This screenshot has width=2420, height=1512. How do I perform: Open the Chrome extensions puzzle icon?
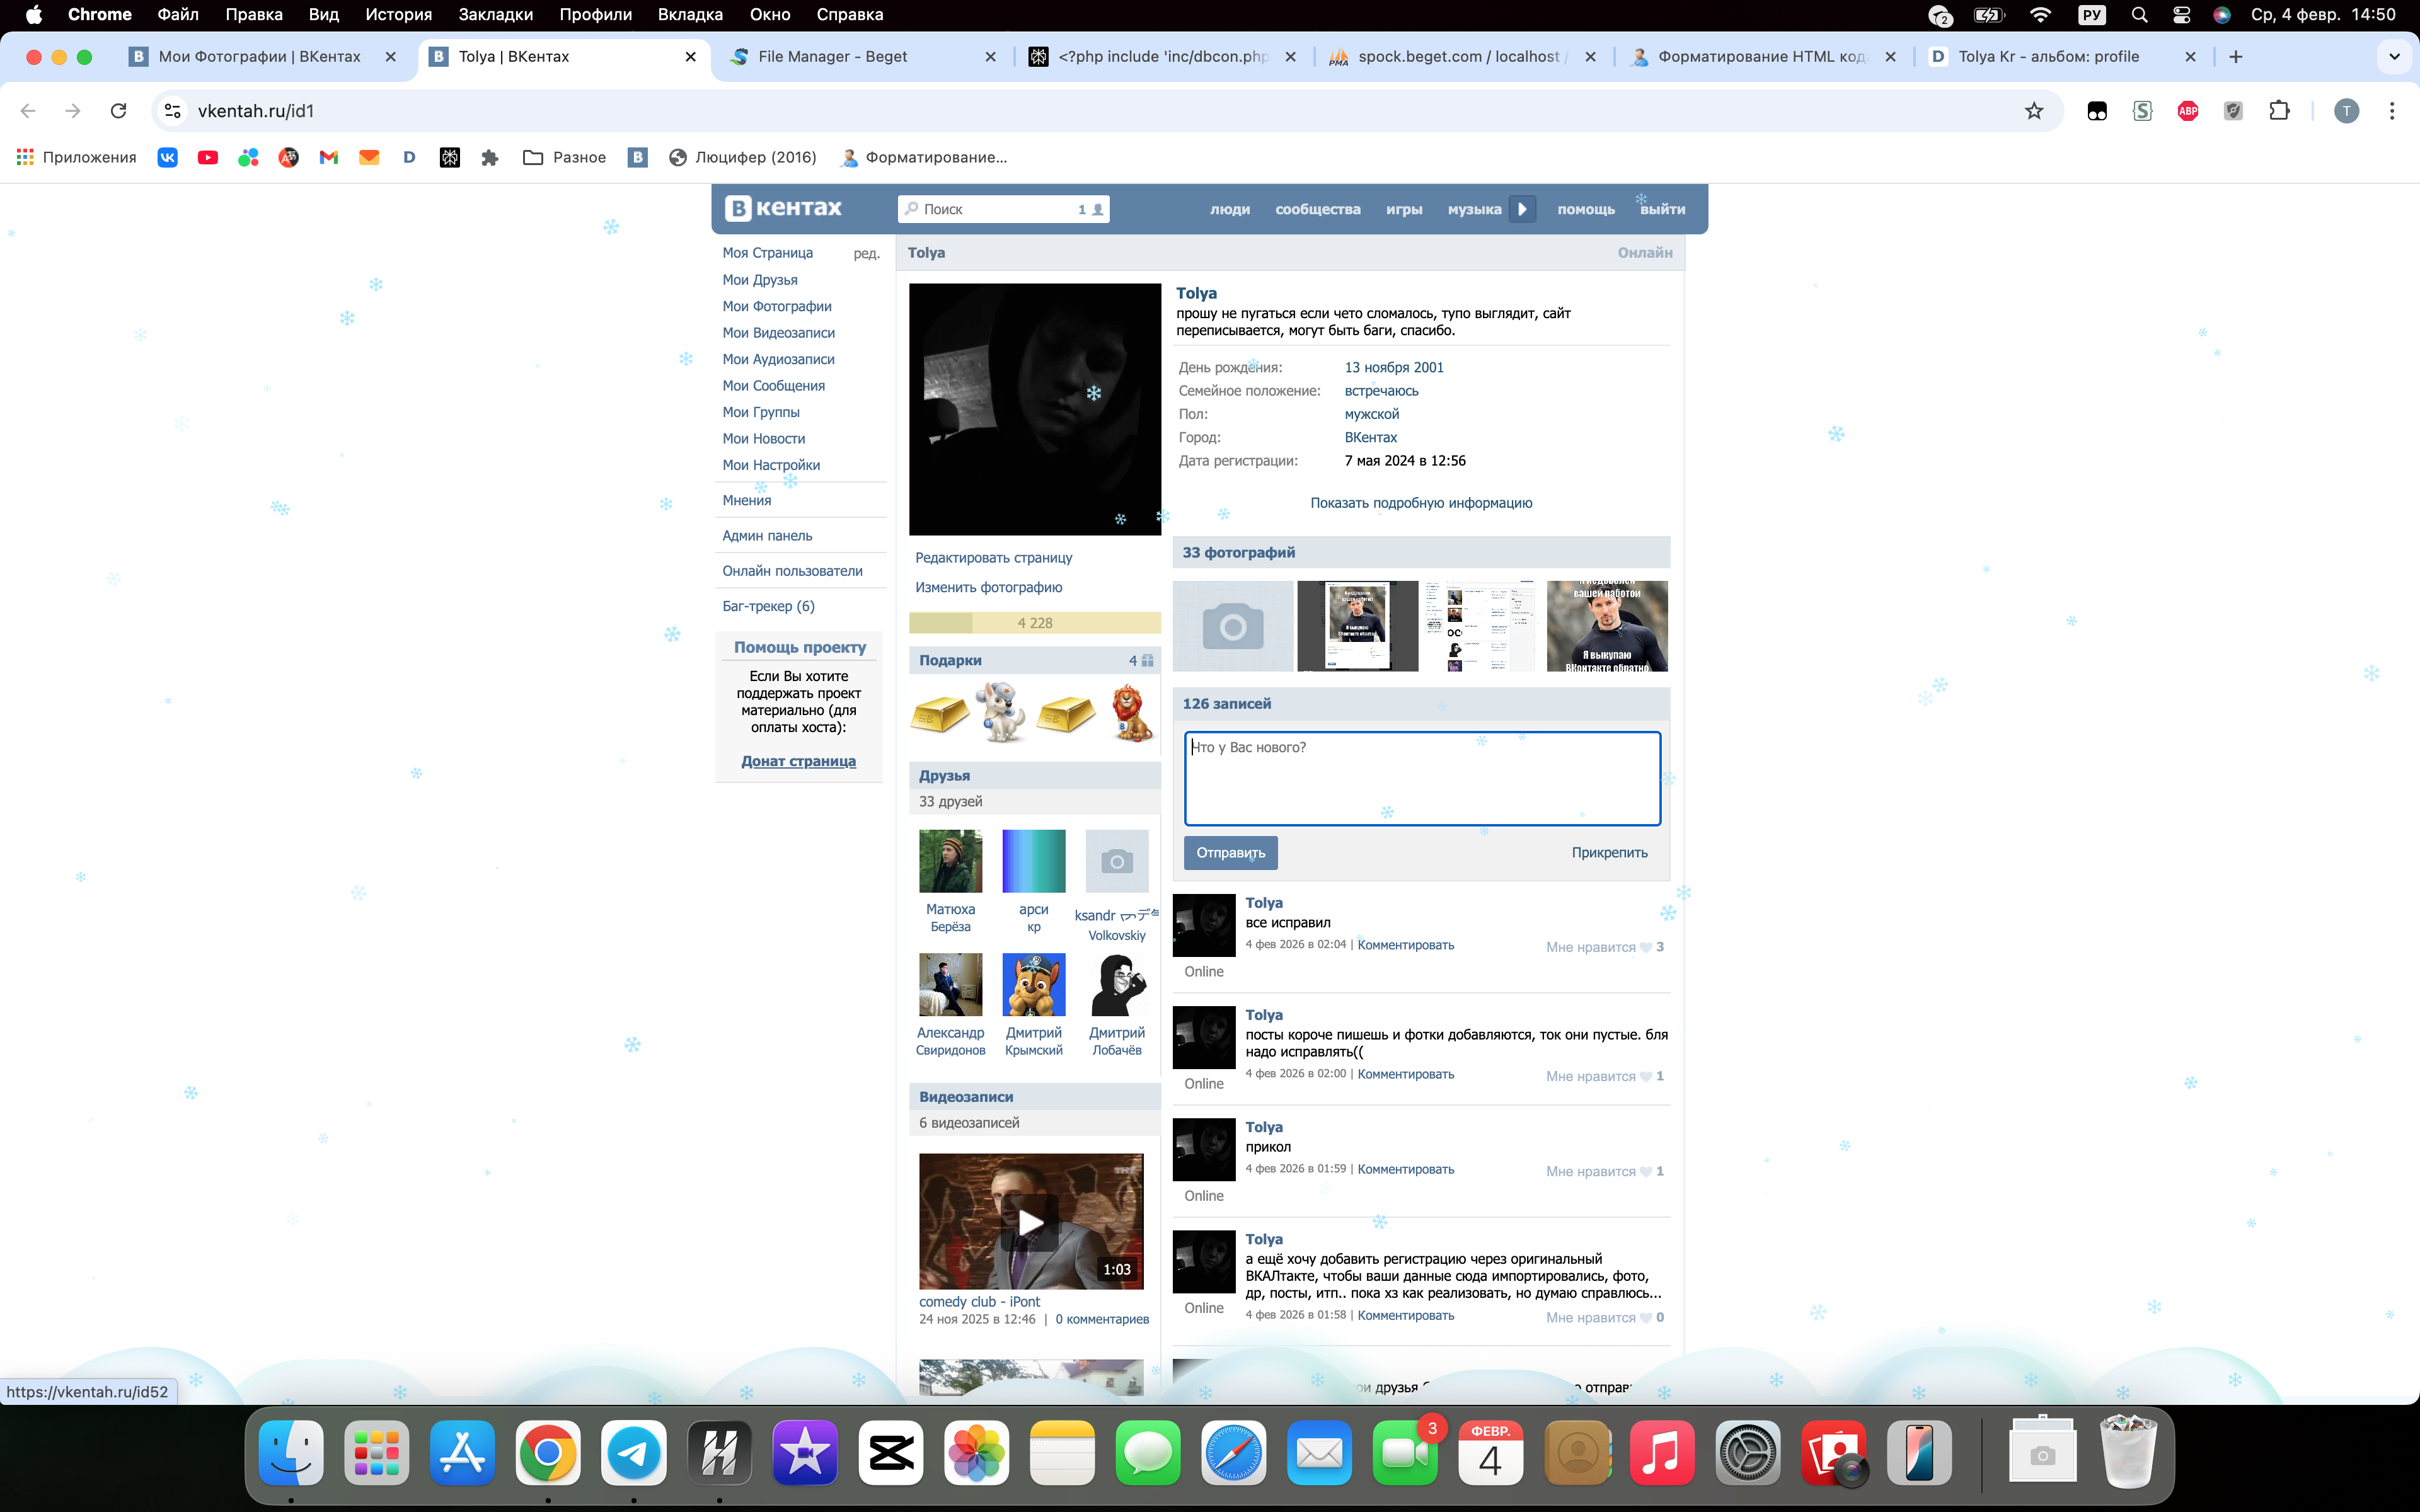tap(2279, 111)
